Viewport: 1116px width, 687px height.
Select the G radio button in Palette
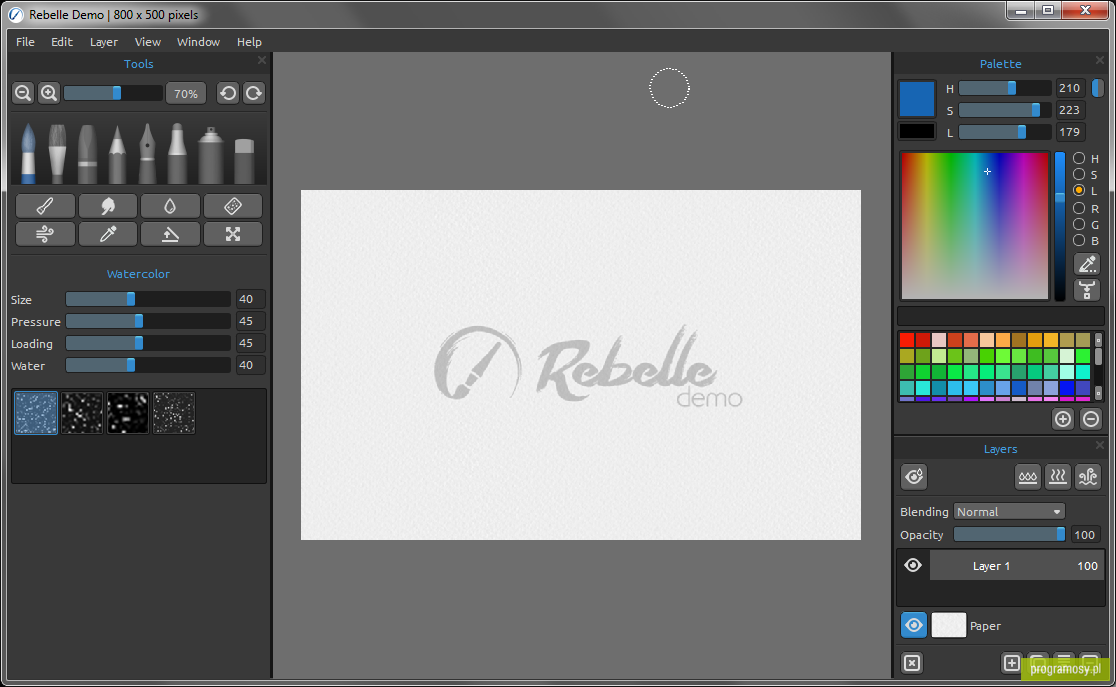click(1079, 224)
